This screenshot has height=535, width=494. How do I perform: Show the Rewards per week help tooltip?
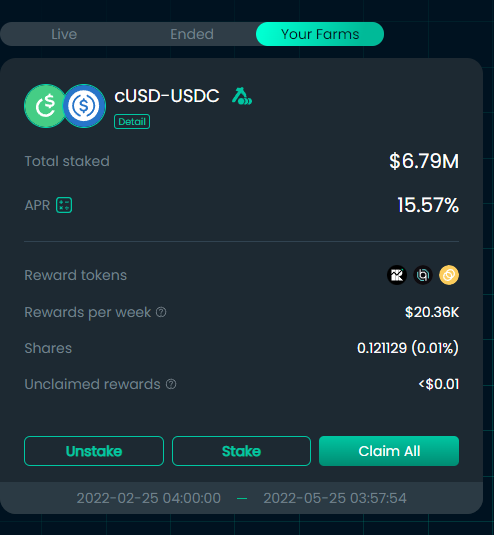[x=161, y=312]
